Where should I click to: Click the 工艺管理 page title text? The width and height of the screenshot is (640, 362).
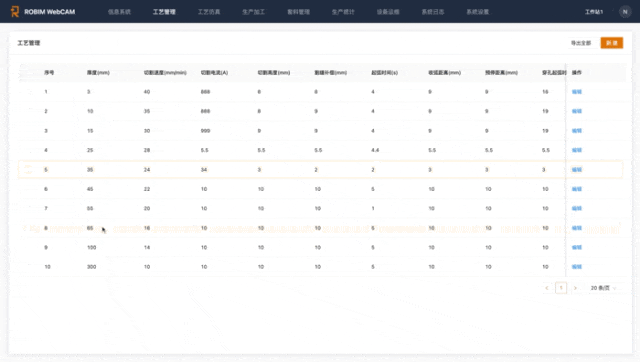tap(29, 43)
